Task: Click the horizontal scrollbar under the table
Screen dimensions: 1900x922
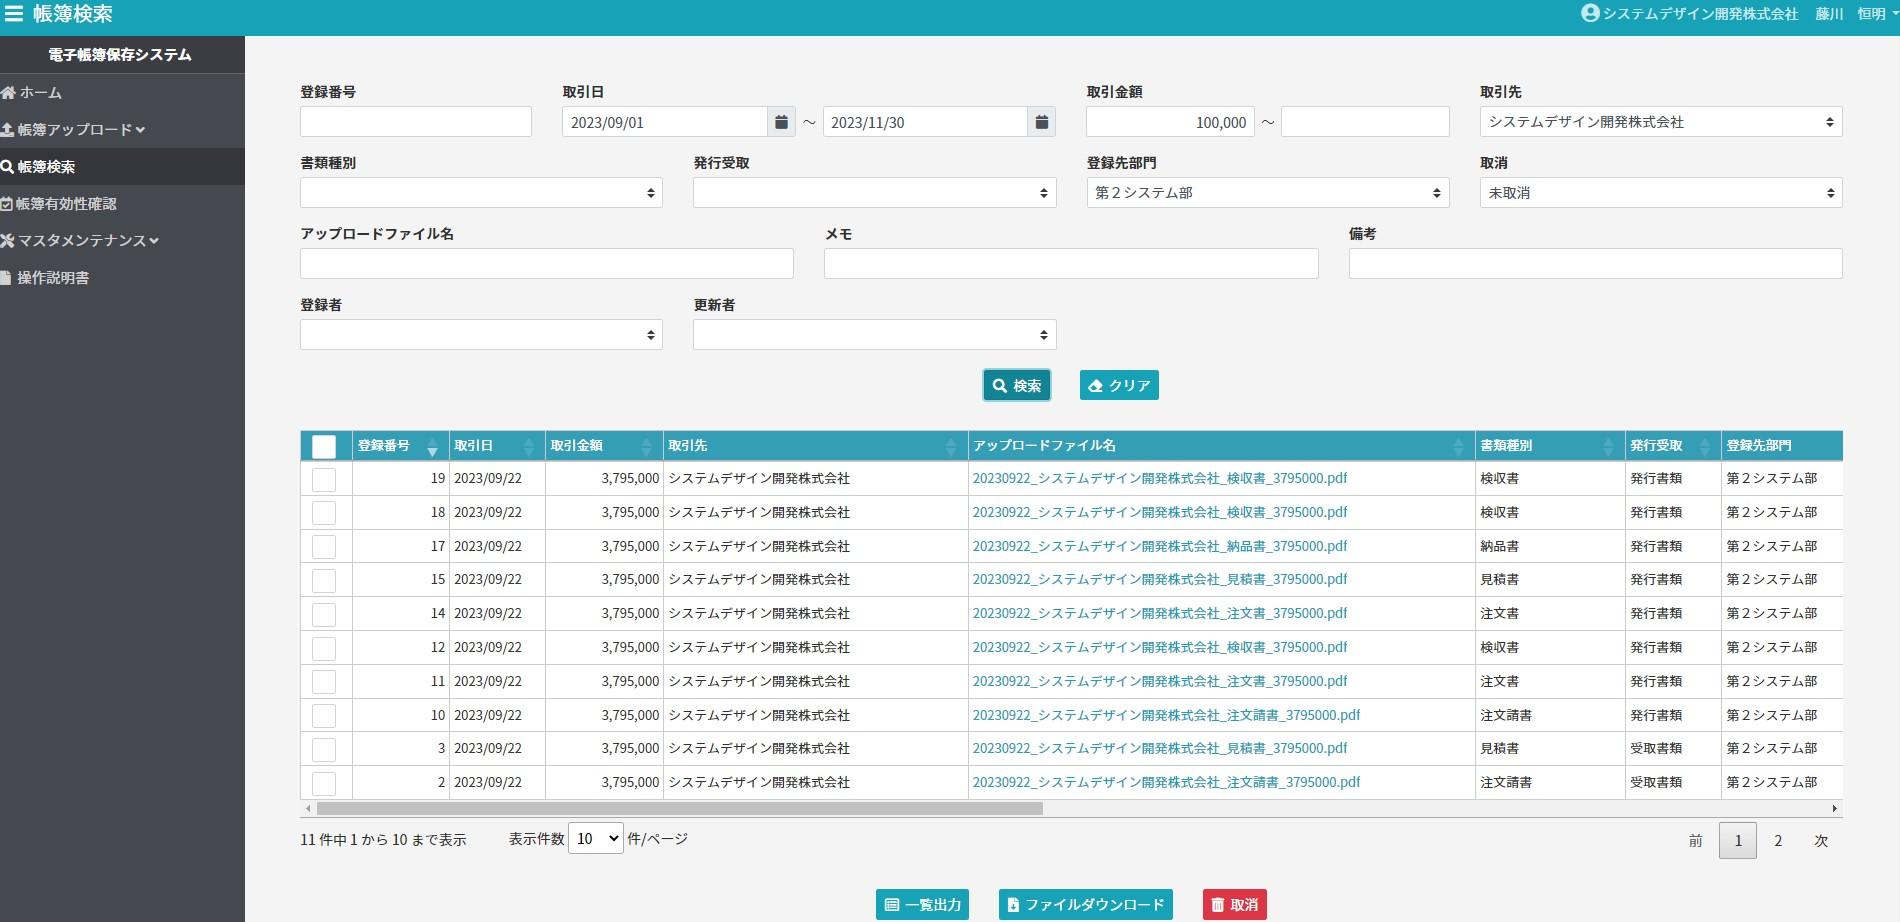Action: pyautogui.click(x=680, y=808)
